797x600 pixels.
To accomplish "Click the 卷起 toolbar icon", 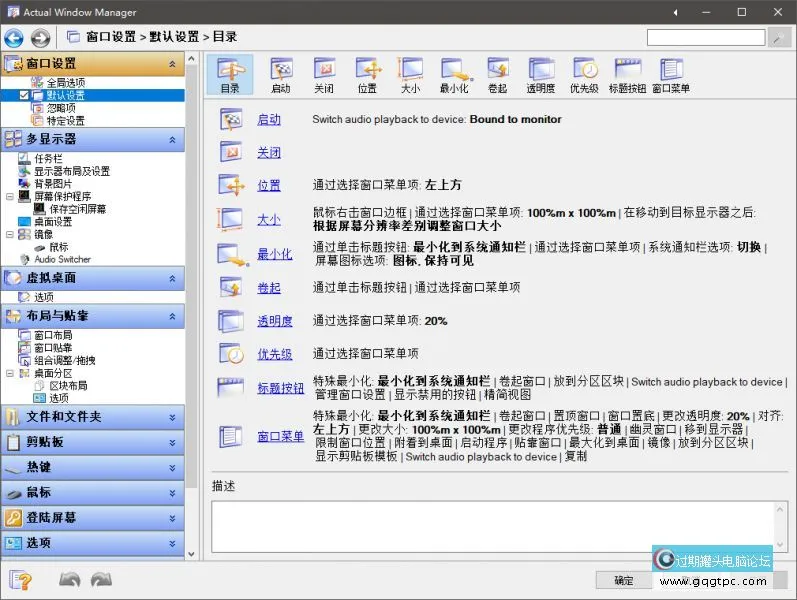I will pyautogui.click(x=498, y=75).
